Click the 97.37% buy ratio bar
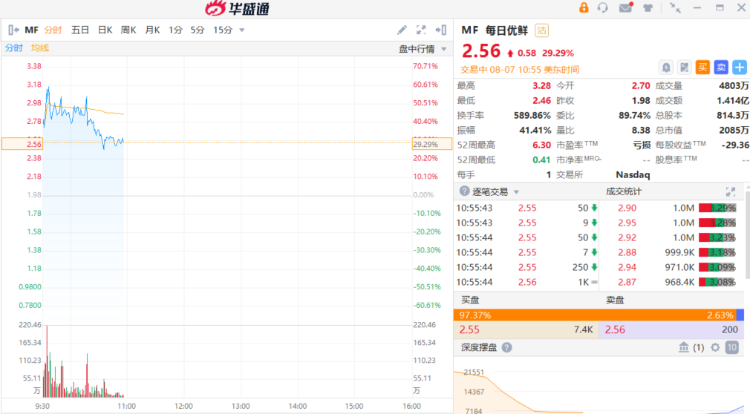 [595, 315]
